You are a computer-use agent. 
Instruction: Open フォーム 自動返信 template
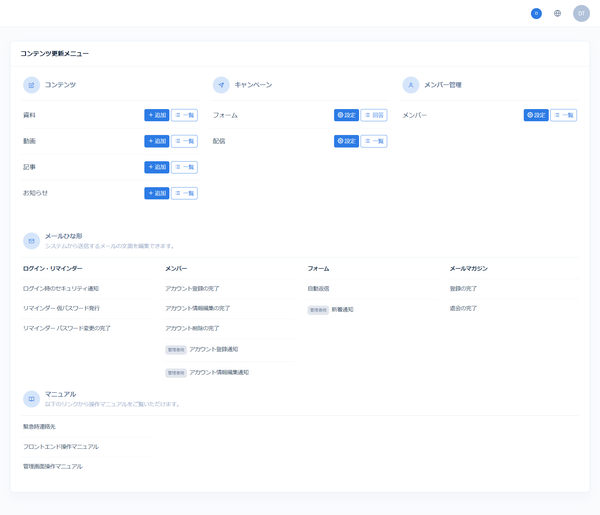[318, 288]
